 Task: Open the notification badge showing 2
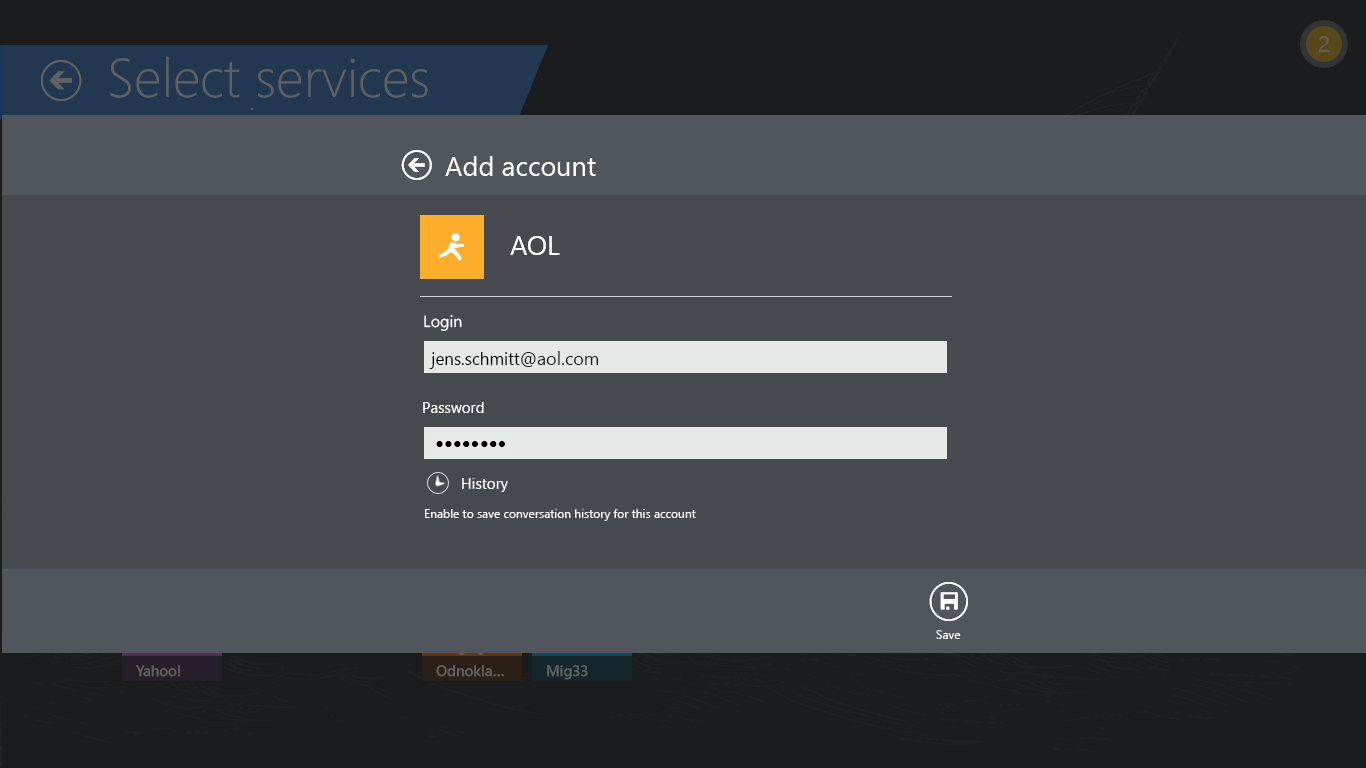(1324, 44)
